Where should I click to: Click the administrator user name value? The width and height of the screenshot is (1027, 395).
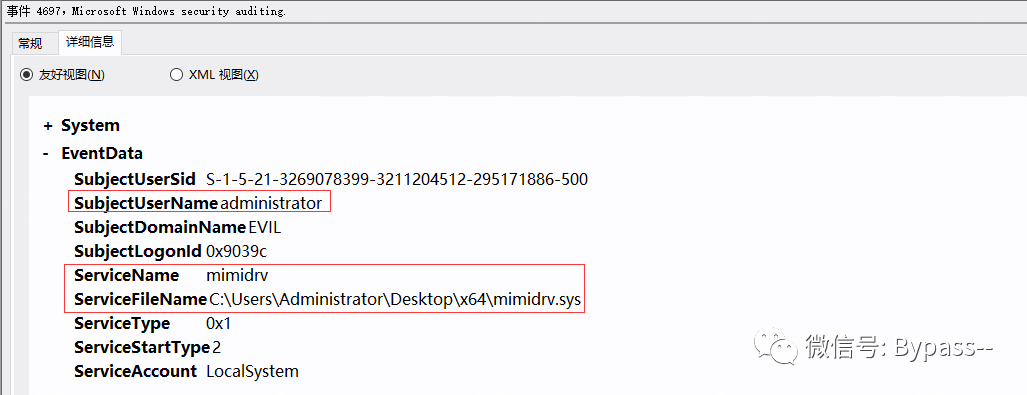[x=271, y=203]
